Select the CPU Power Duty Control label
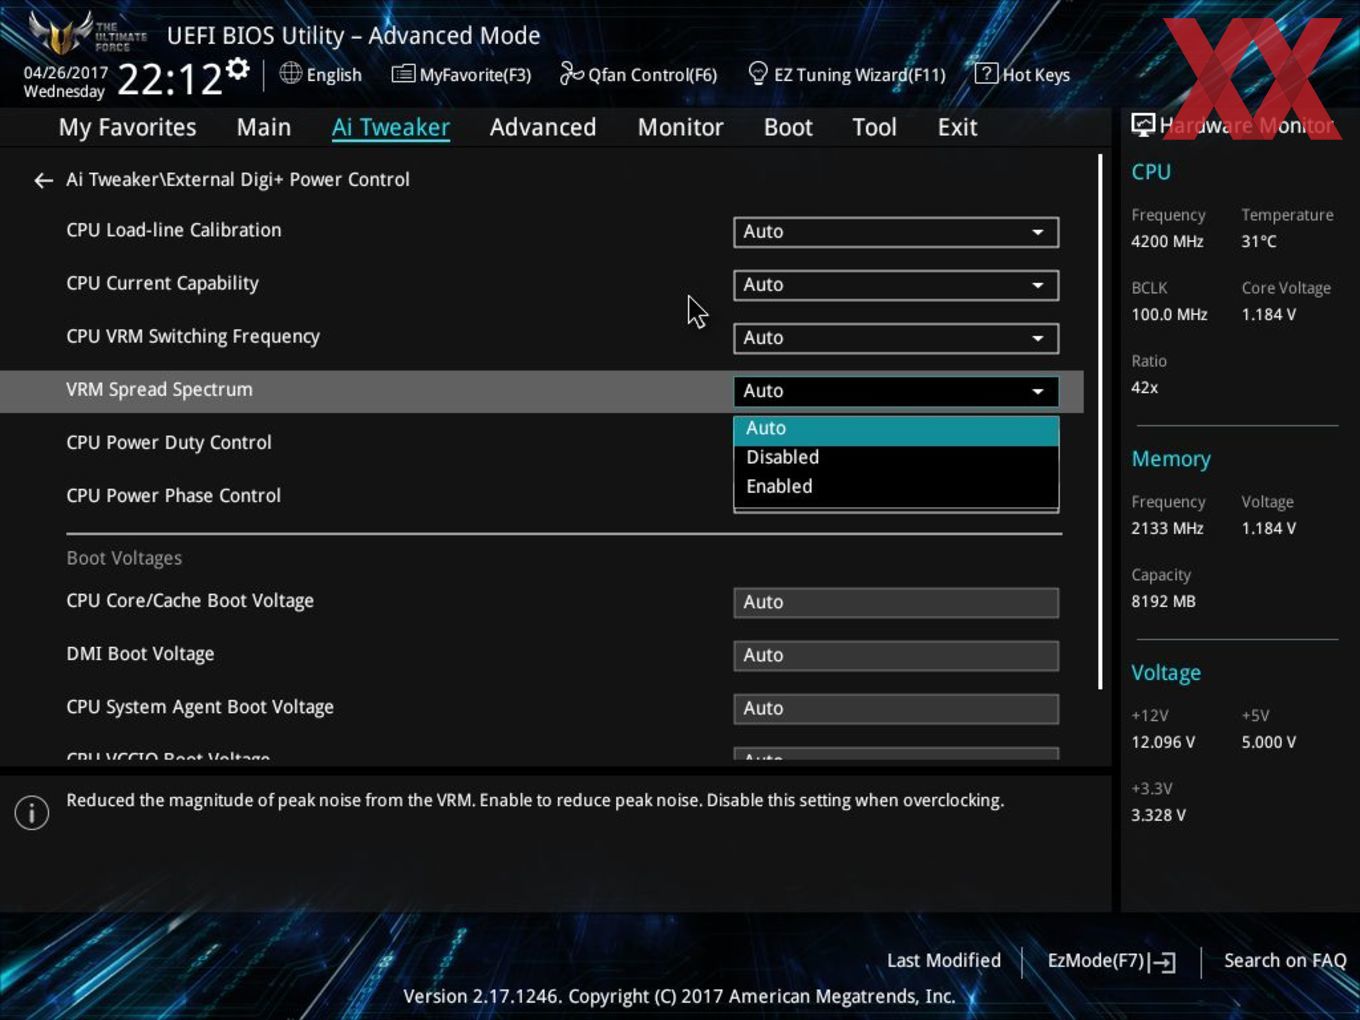This screenshot has height=1020, width=1360. pyautogui.click(x=169, y=443)
